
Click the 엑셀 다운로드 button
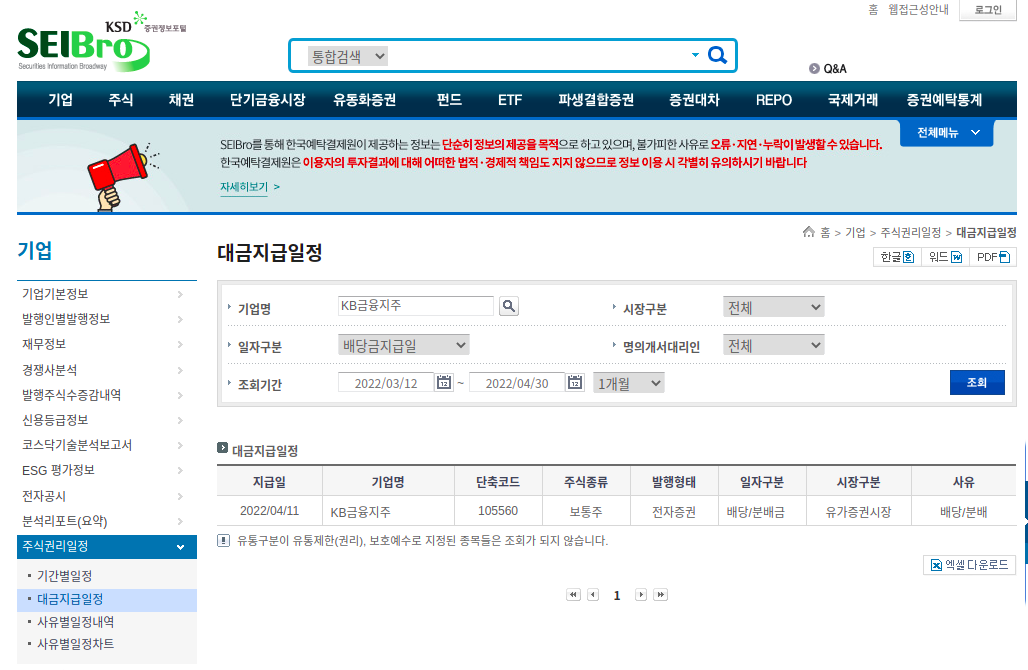(970, 564)
